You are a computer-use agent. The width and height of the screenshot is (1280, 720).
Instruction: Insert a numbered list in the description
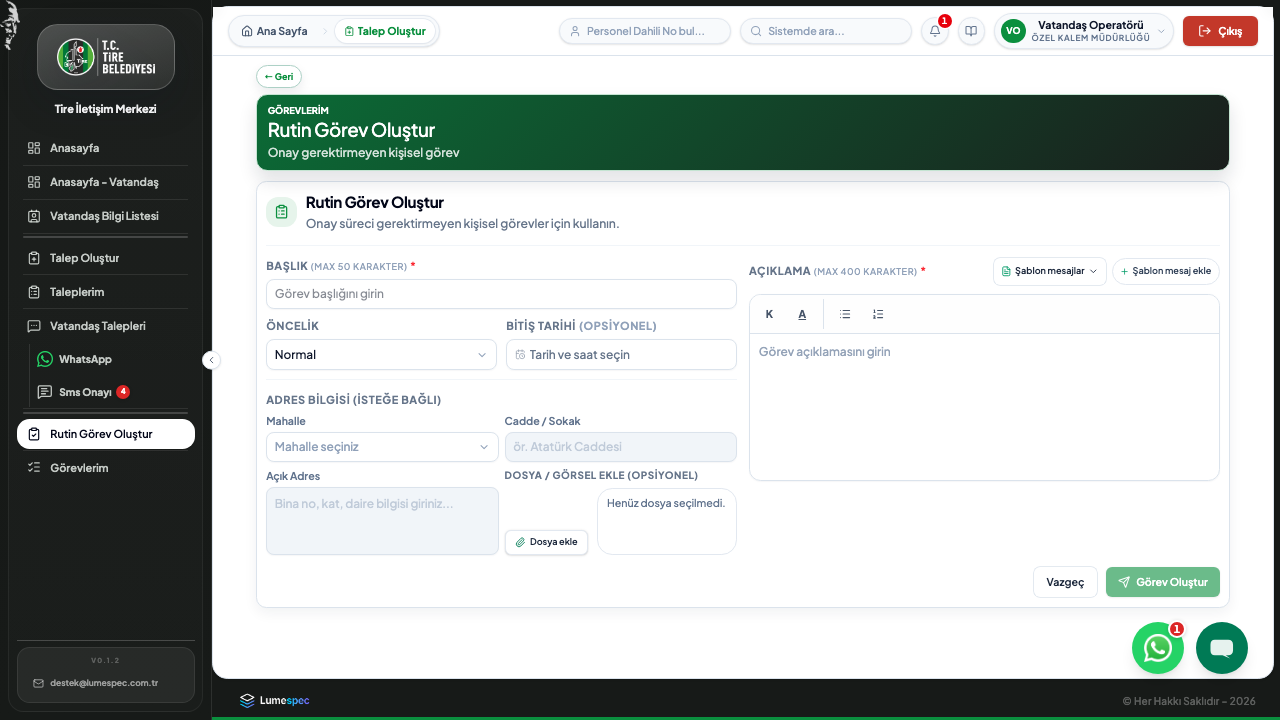pyautogui.click(x=878, y=314)
